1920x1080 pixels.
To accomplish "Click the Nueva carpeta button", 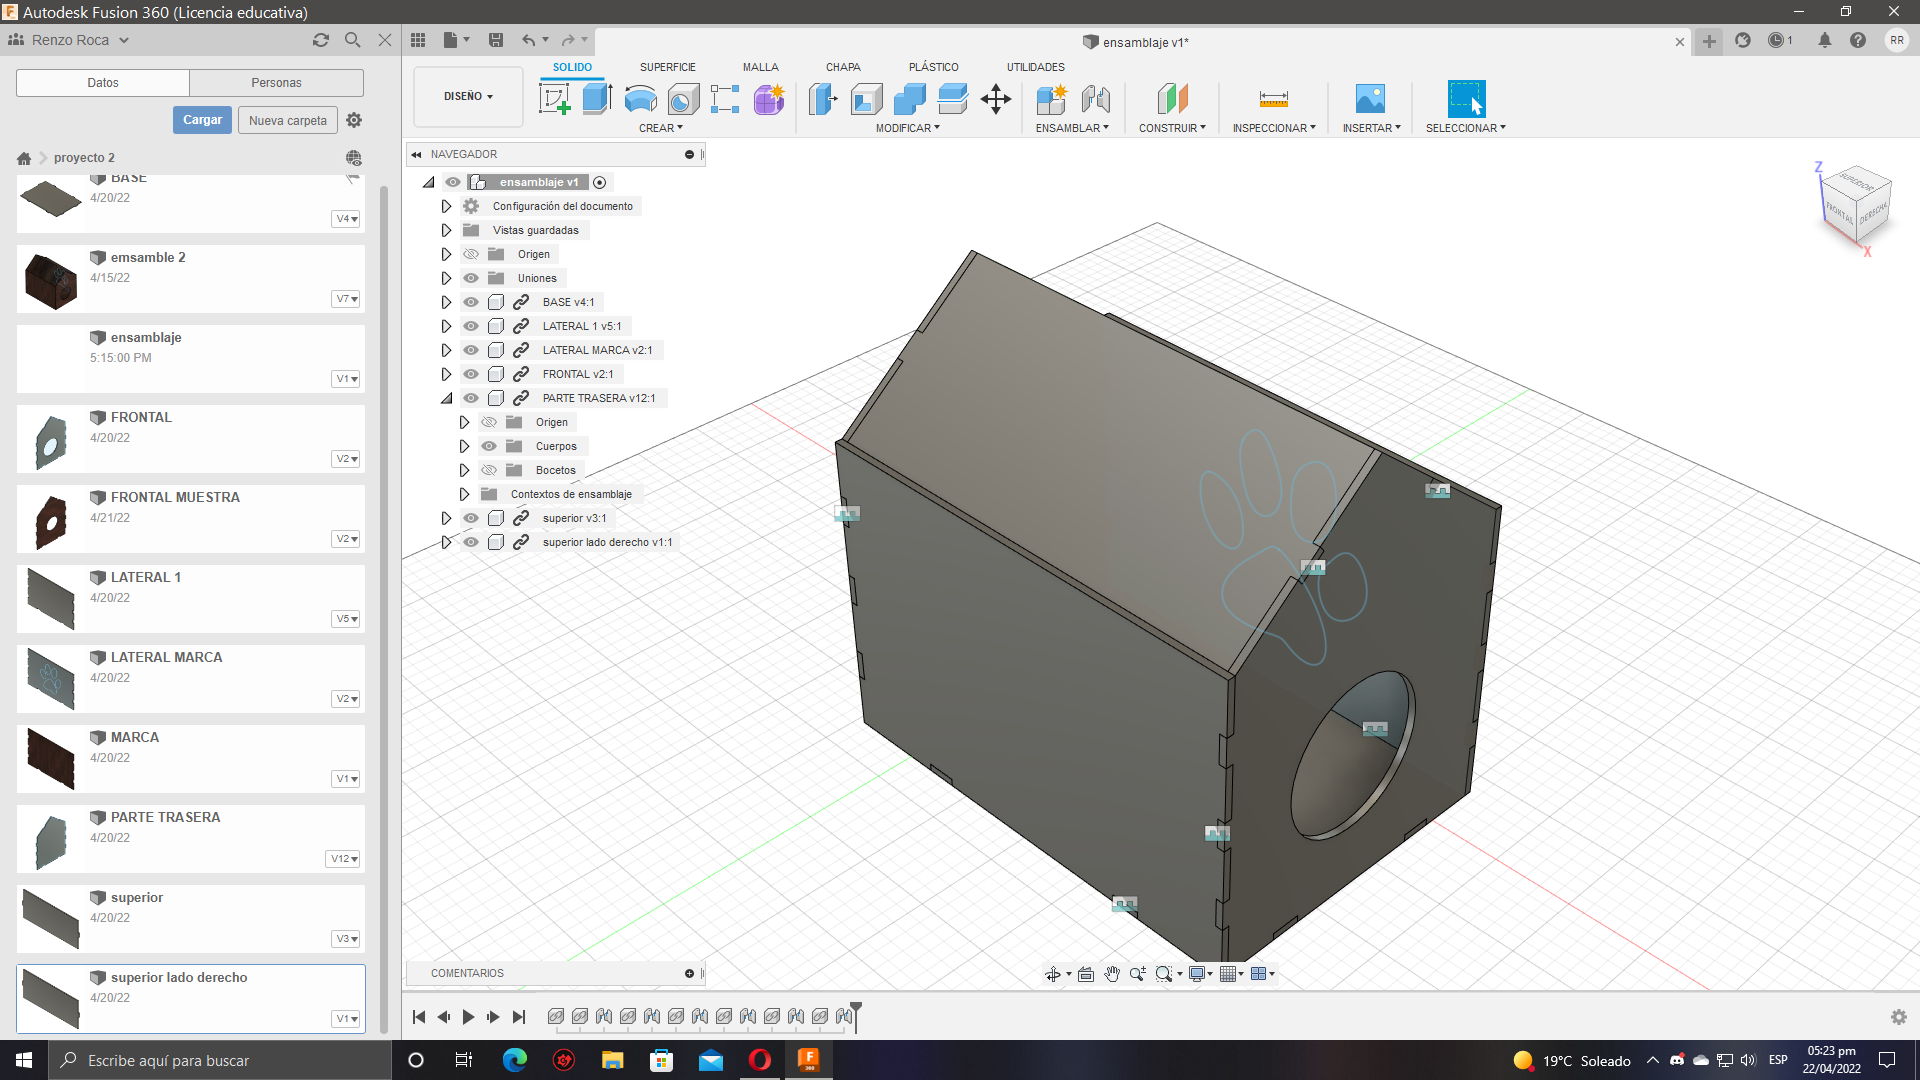I will tap(287, 120).
